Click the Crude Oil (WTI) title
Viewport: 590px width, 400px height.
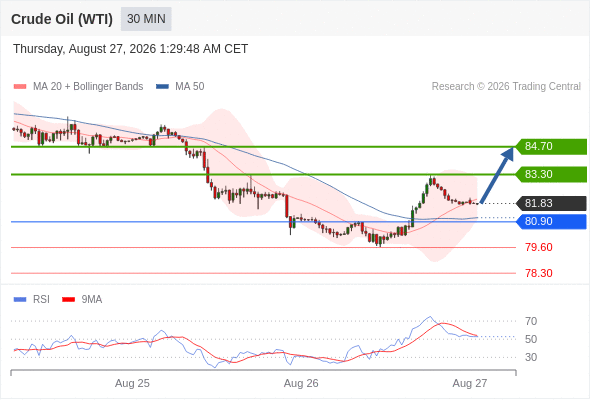(x=62, y=19)
